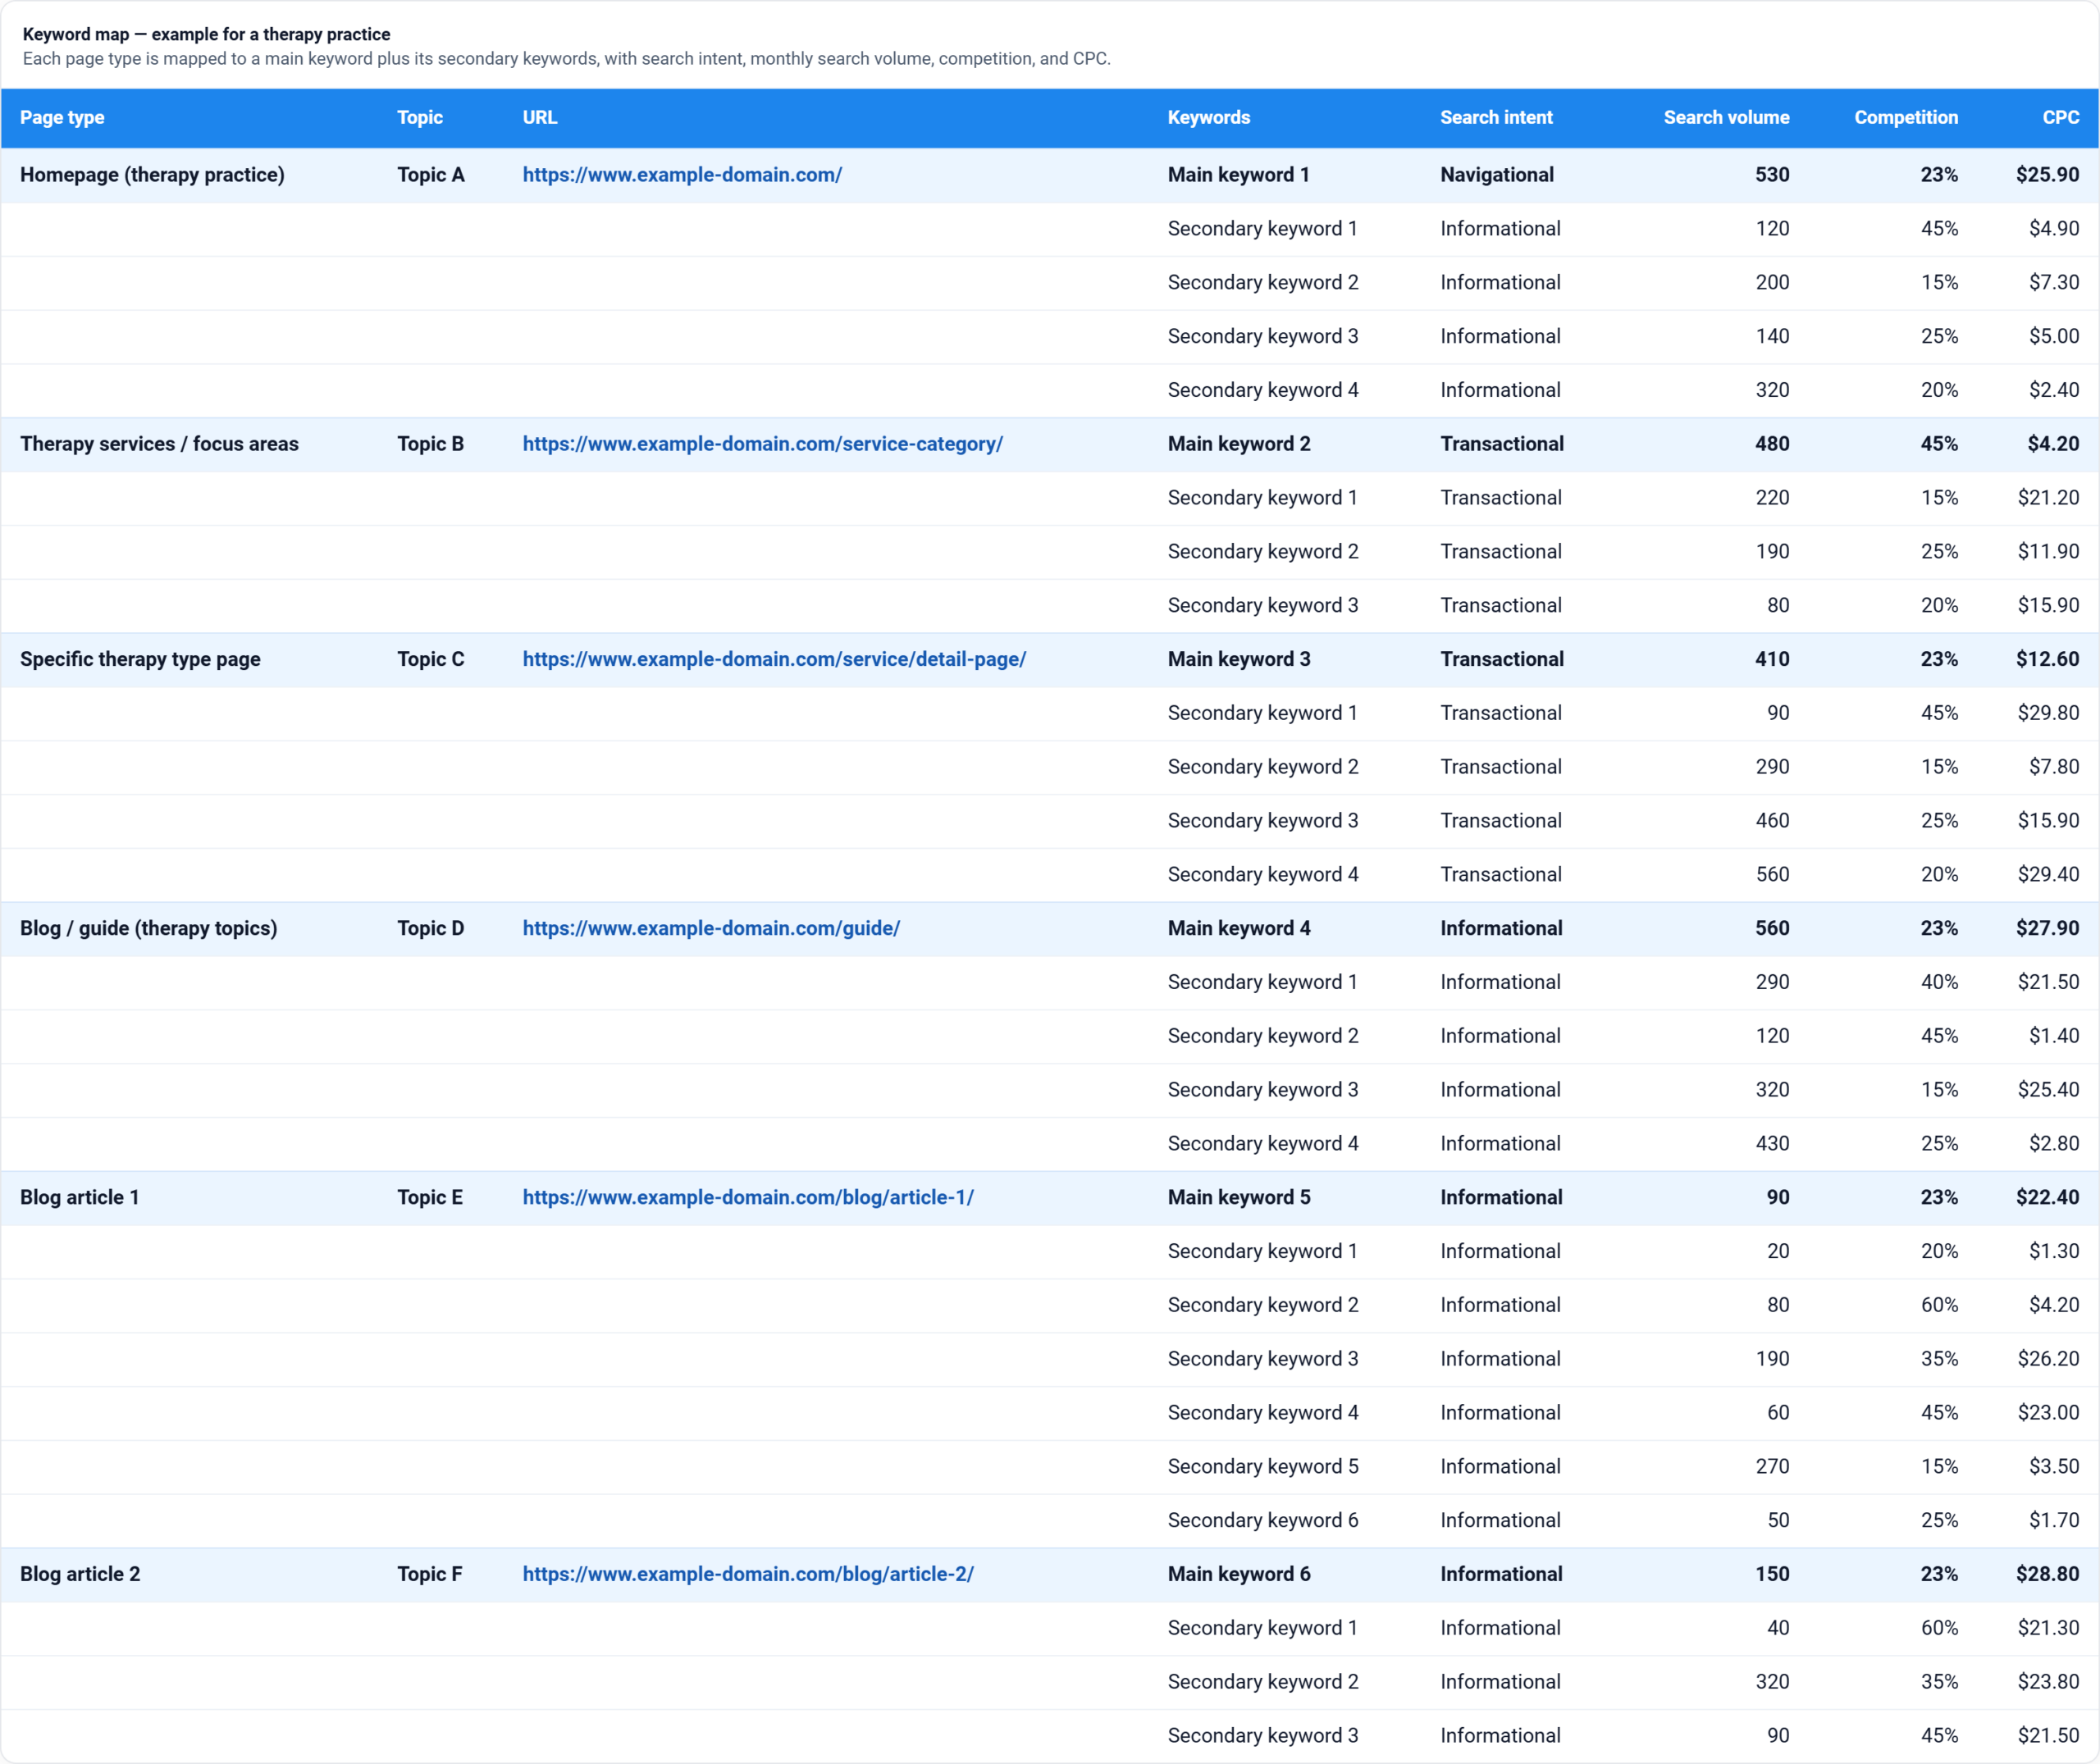Screen dimensions: 2100x1764
Task: Click the $29.80 CPC value
Action: pos(2048,713)
